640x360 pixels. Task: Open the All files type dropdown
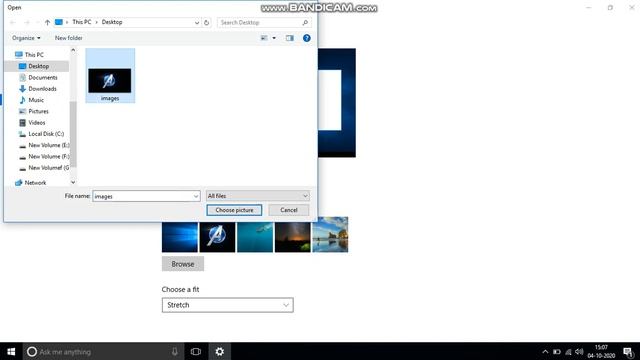pos(258,196)
